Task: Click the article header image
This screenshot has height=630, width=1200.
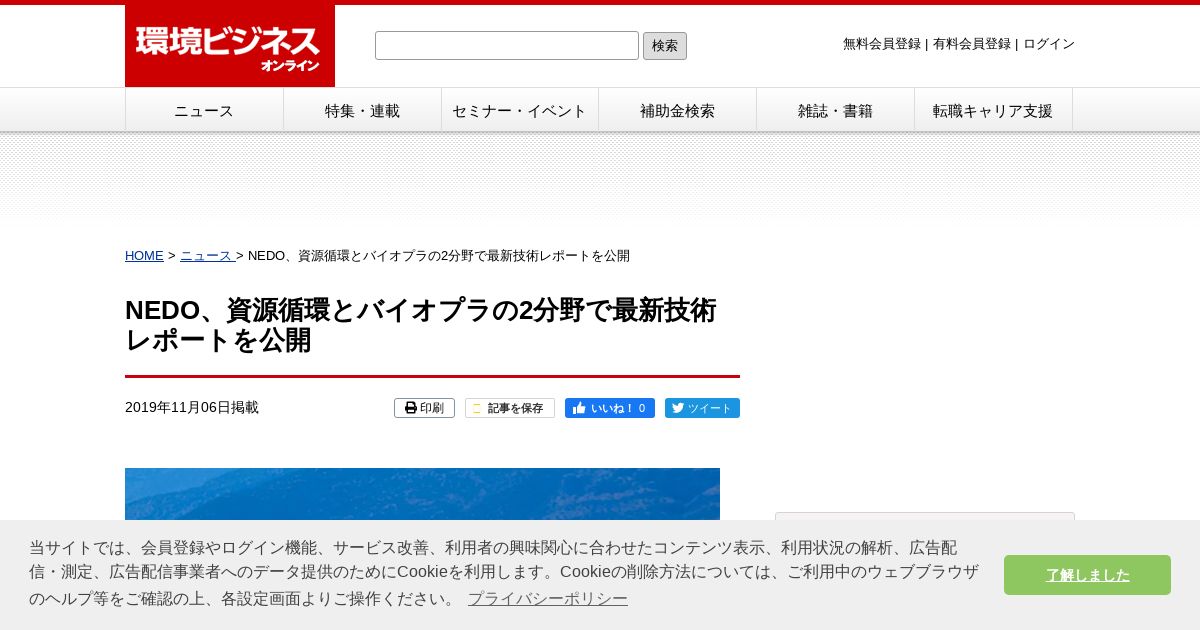Action: pos(422,494)
